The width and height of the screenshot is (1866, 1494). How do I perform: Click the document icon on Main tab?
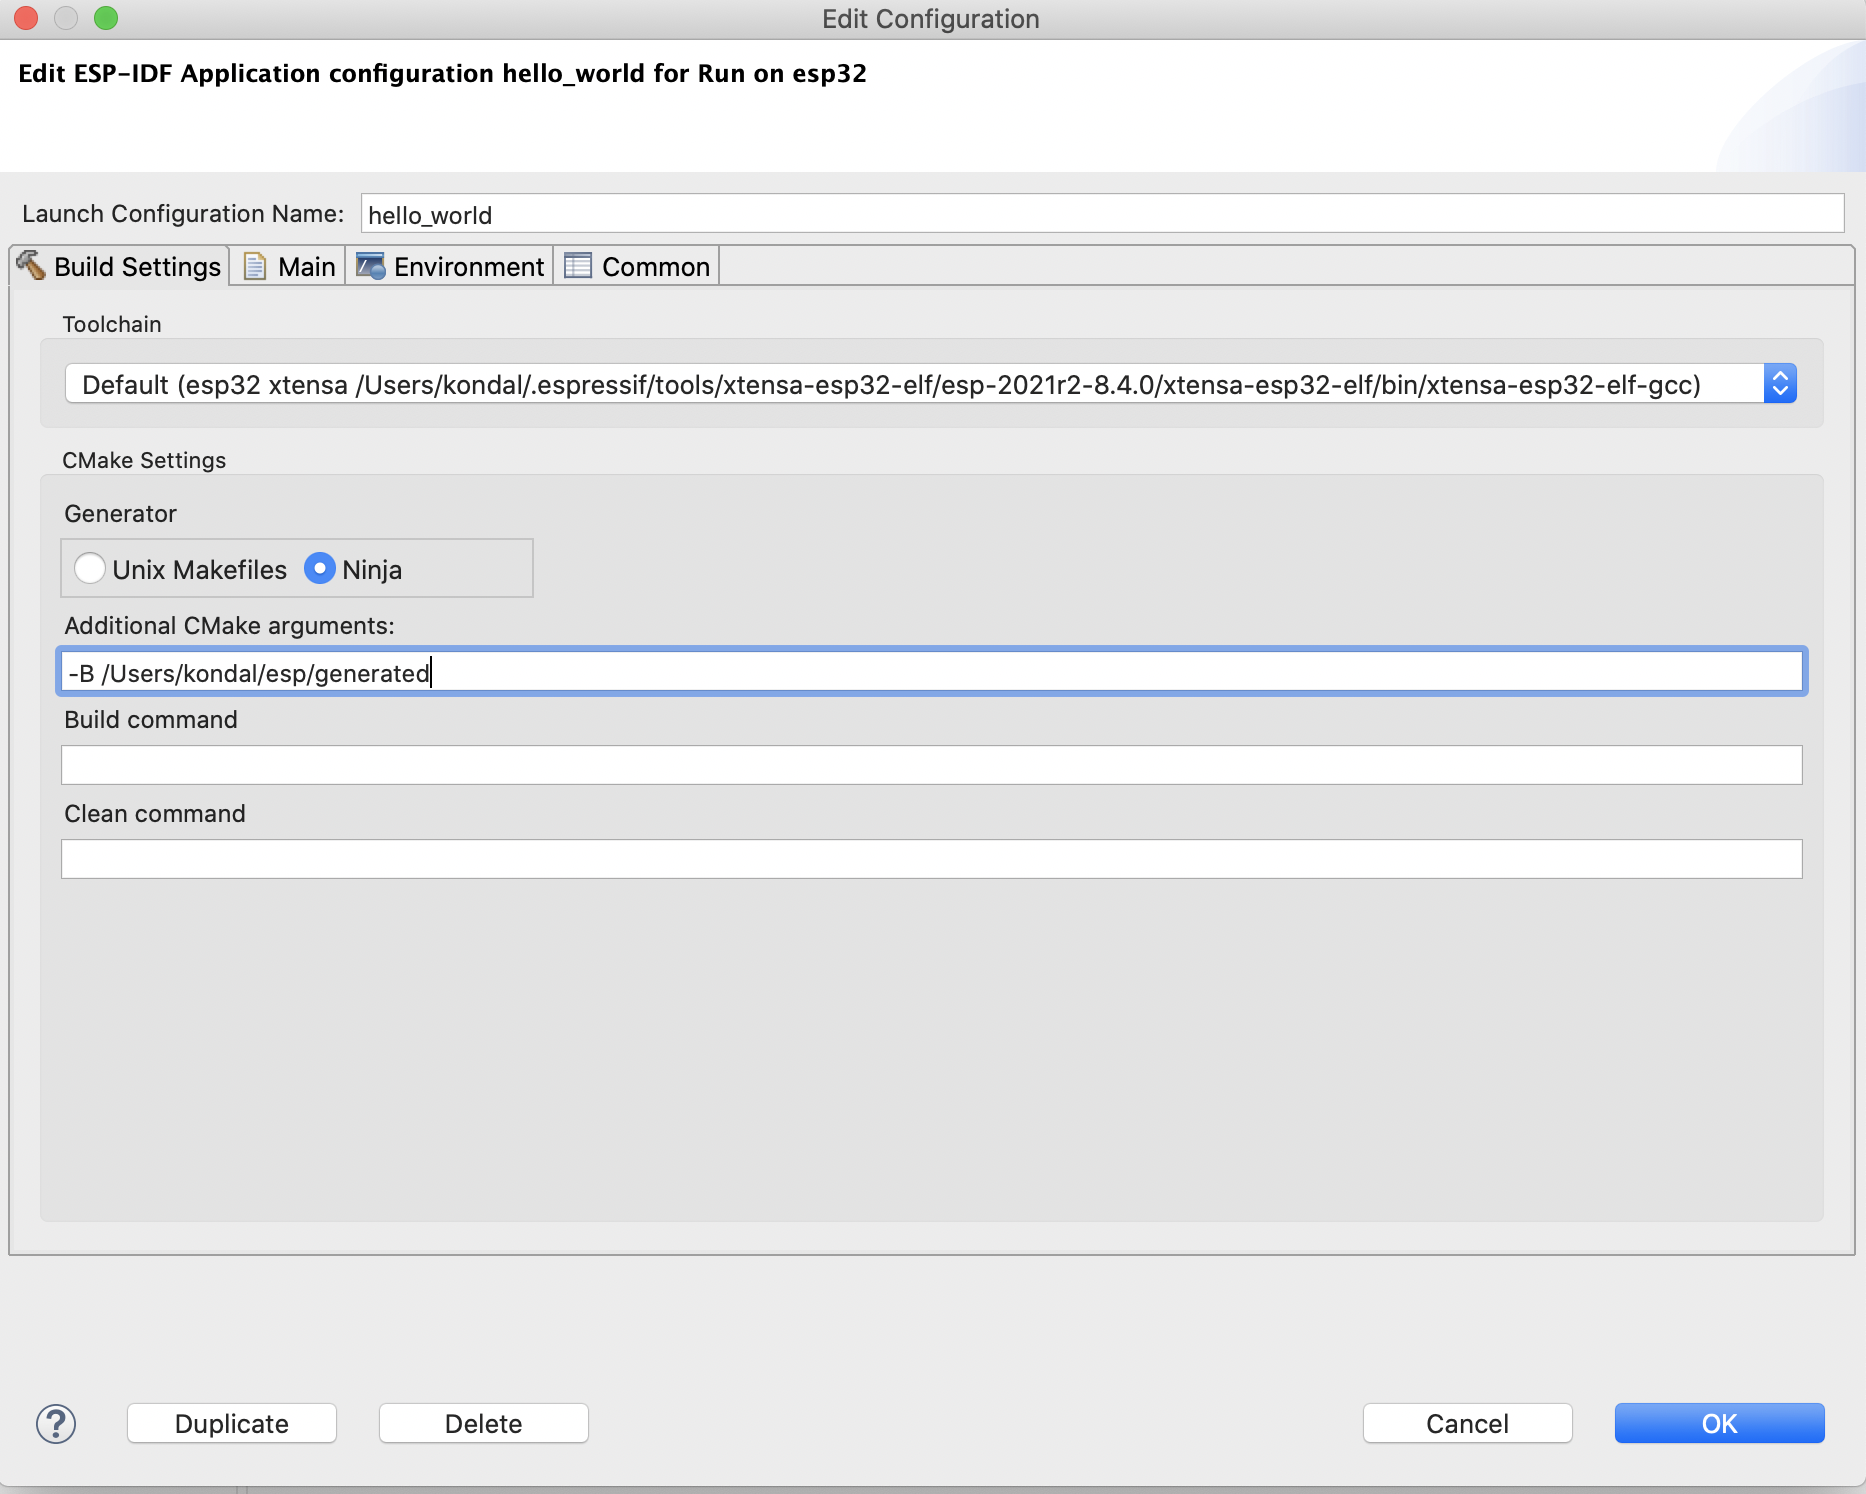coord(255,266)
